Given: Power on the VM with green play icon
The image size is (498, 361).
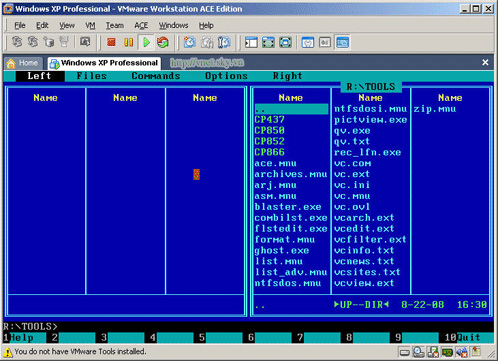Looking at the screenshot, I should pyautogui.click(x=146, y=42).
